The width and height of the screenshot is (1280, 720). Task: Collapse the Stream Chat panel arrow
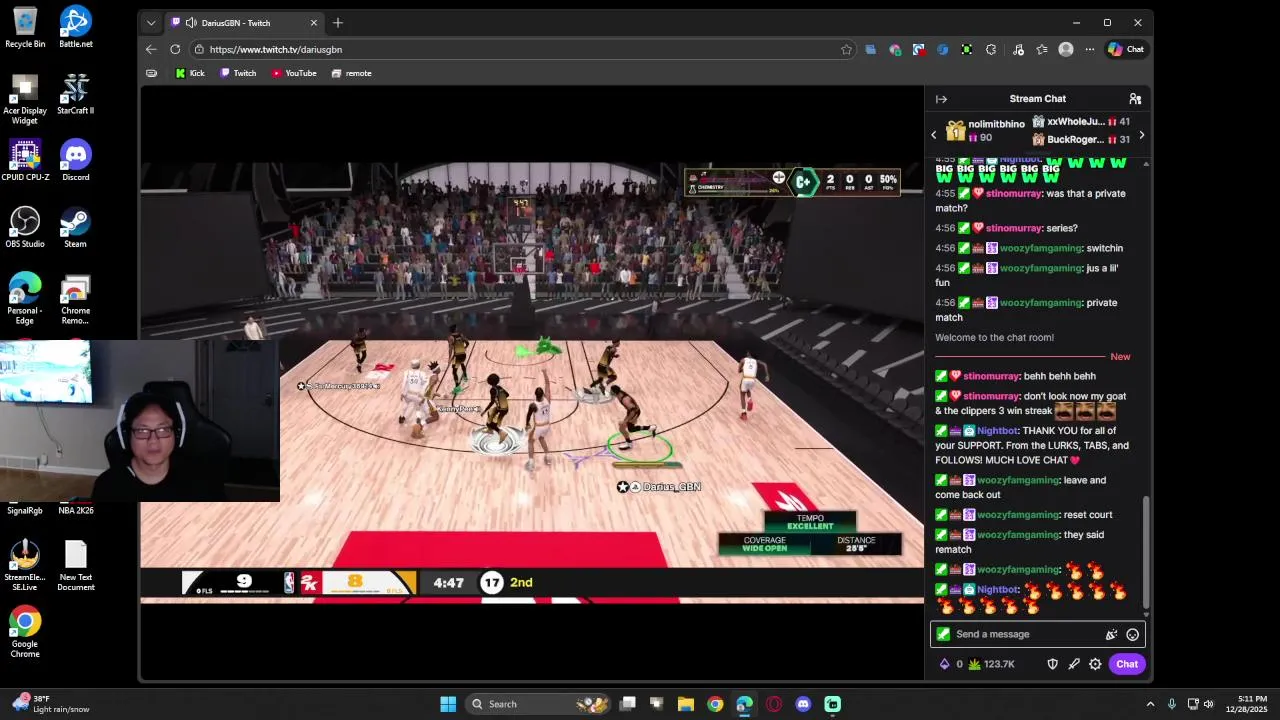(x=941, y=99)
